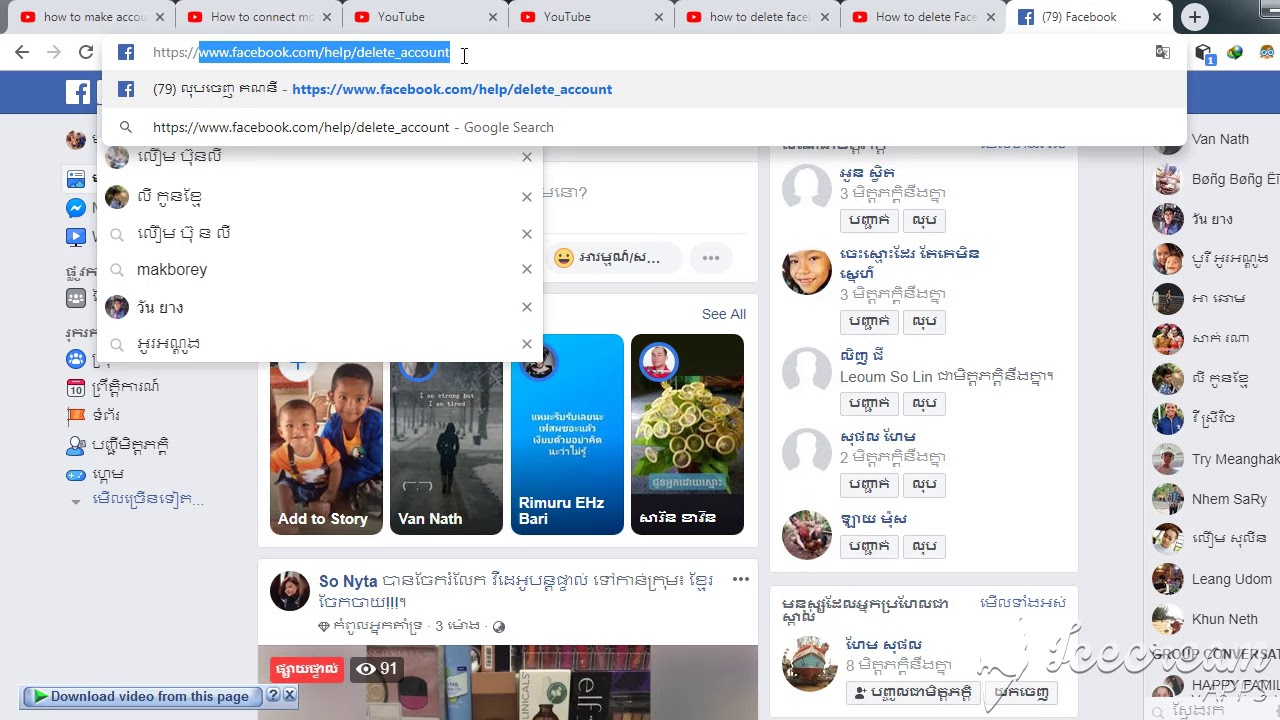Open chat with Try Meanghak
The image size is (1280, 720).
coord(1215,459)
